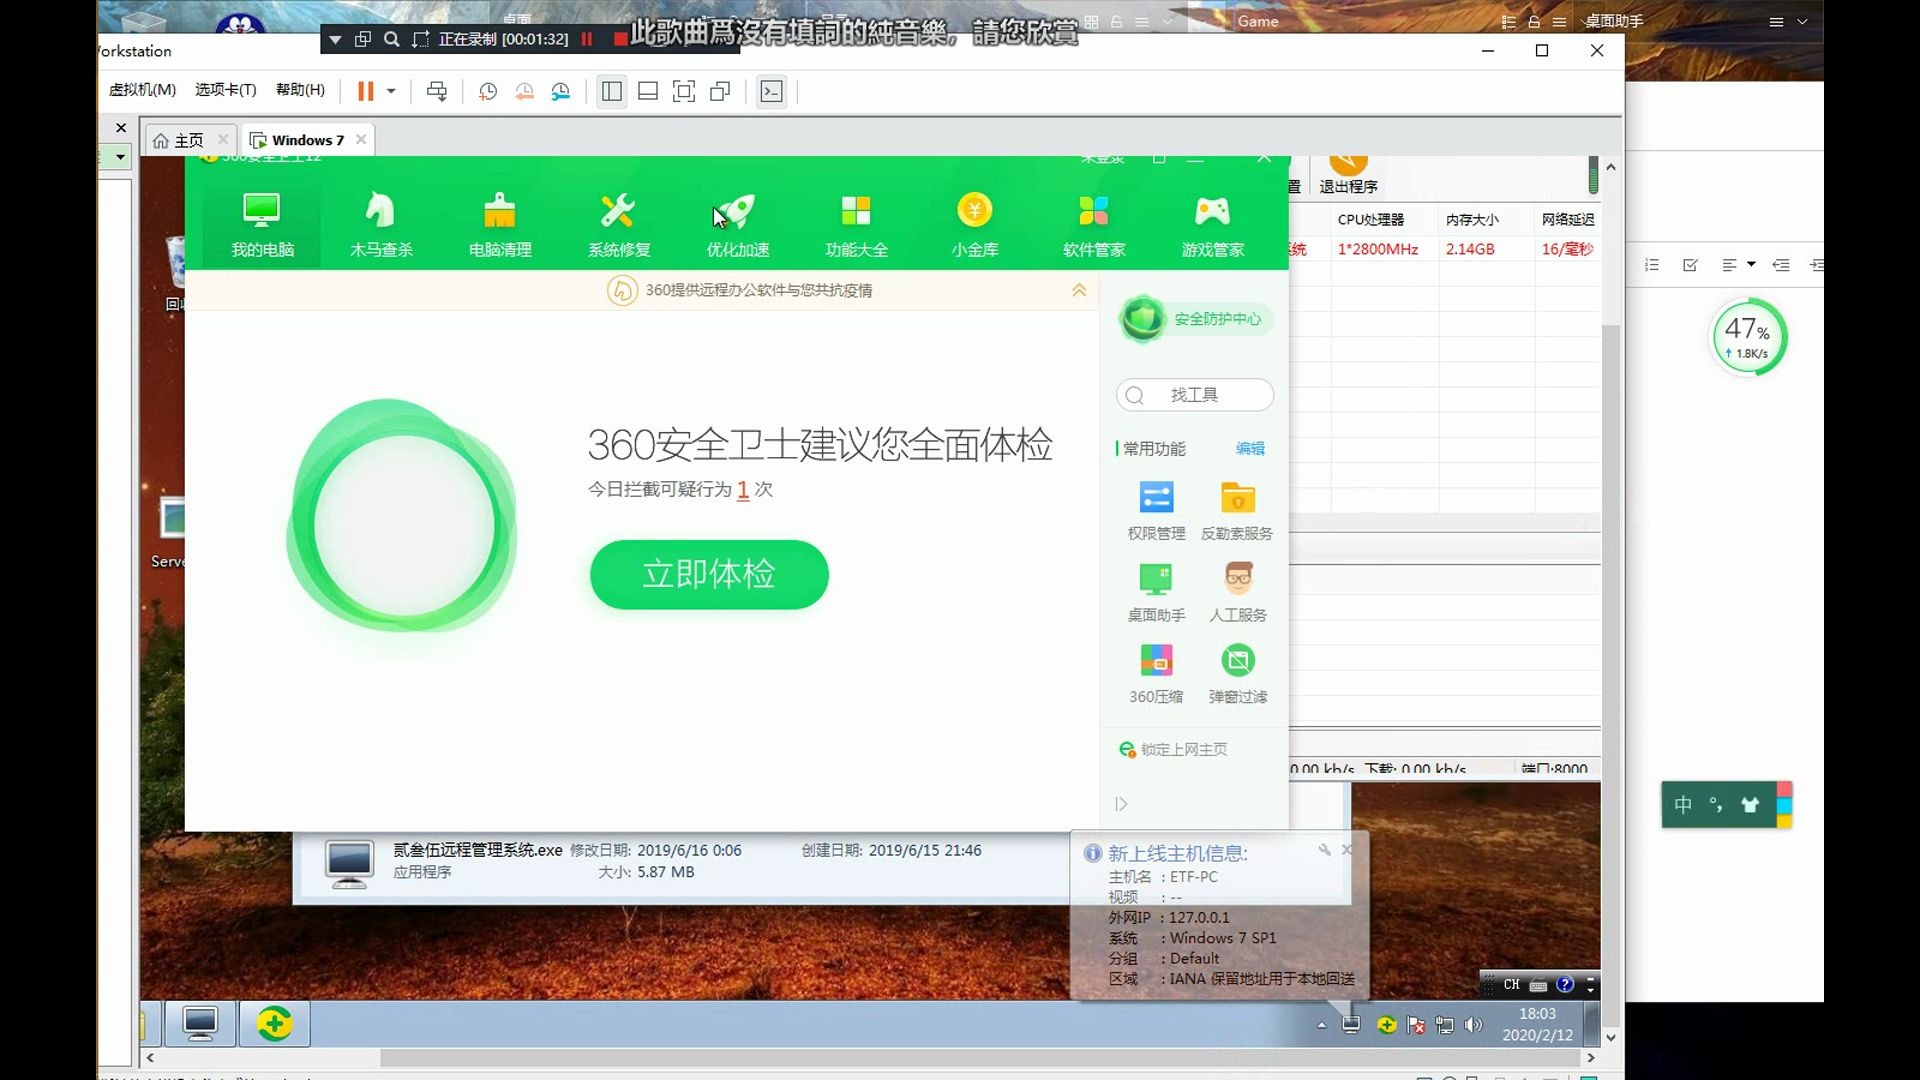Open VMware 选项卡(T) menu
The height and width of the screenshot is (1080, 1920).
[225, 90]
